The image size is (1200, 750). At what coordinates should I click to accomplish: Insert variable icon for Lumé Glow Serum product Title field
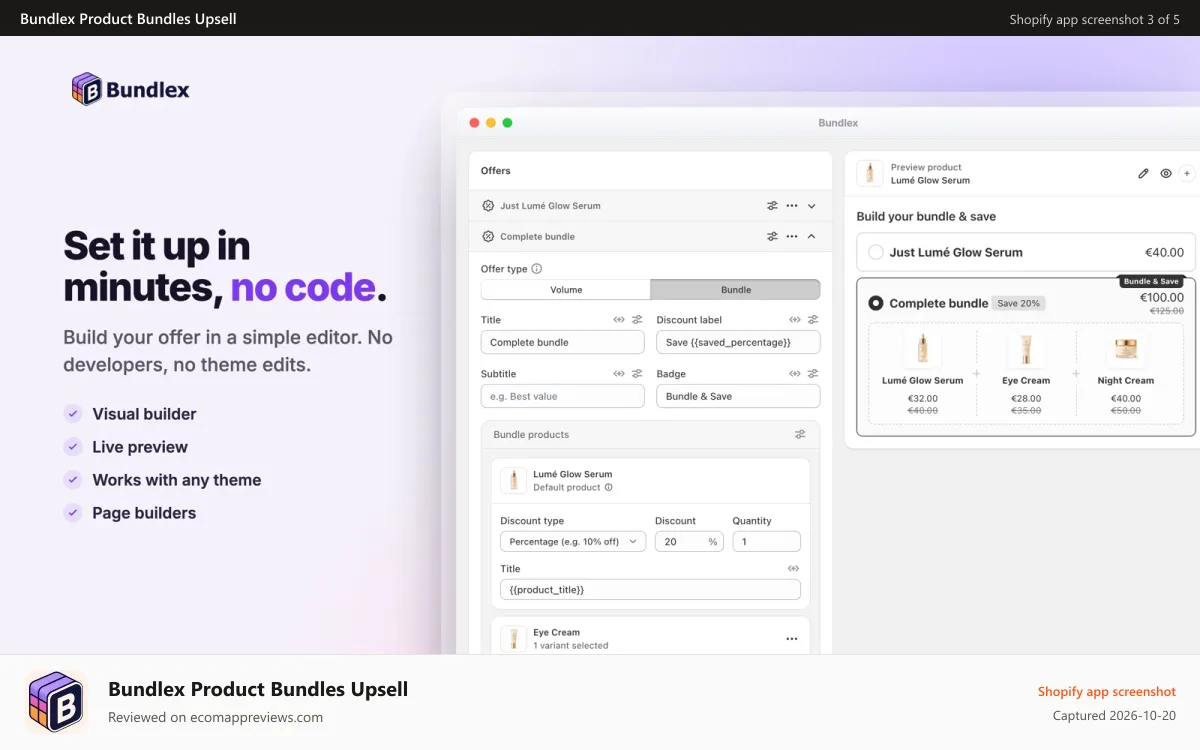point(794,568)
